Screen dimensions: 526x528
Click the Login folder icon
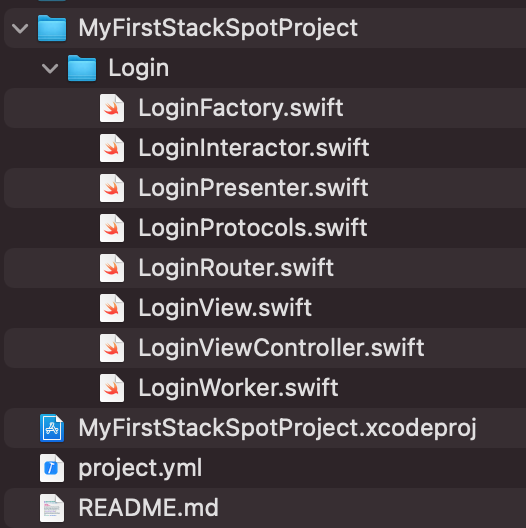coord(82,68)
